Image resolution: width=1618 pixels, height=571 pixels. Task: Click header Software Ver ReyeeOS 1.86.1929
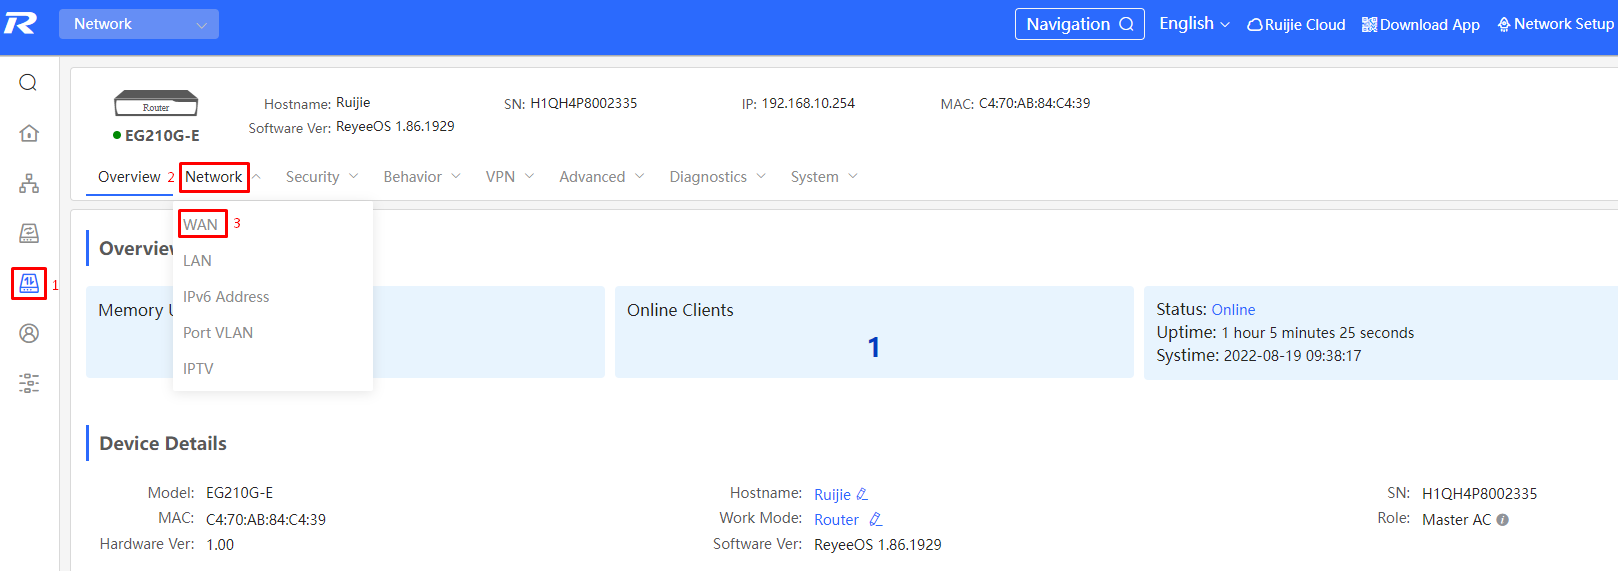395,126
